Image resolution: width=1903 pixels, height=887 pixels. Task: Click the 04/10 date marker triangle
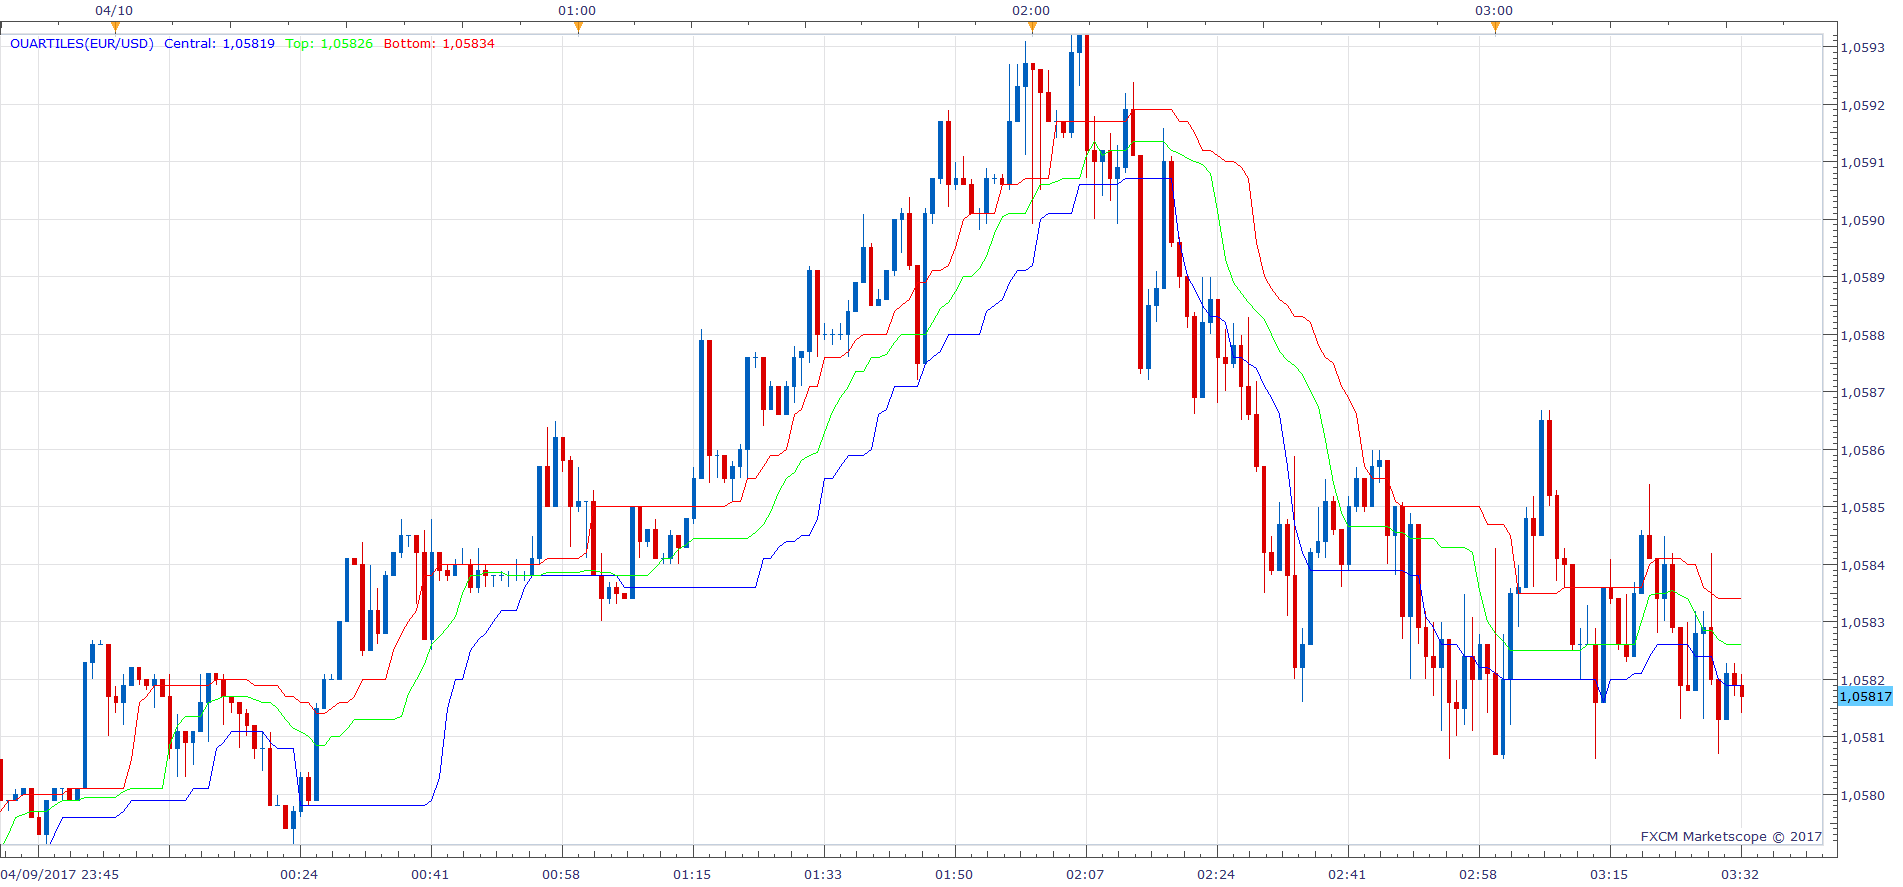pos(115,27)
